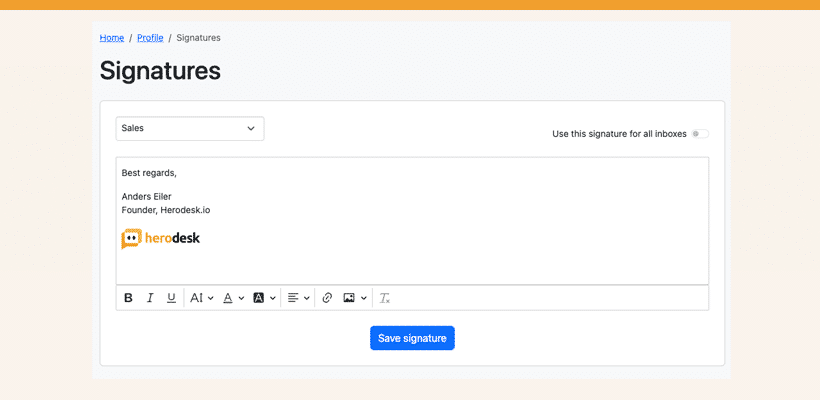Remove formatting with the Tx icon

385,298
